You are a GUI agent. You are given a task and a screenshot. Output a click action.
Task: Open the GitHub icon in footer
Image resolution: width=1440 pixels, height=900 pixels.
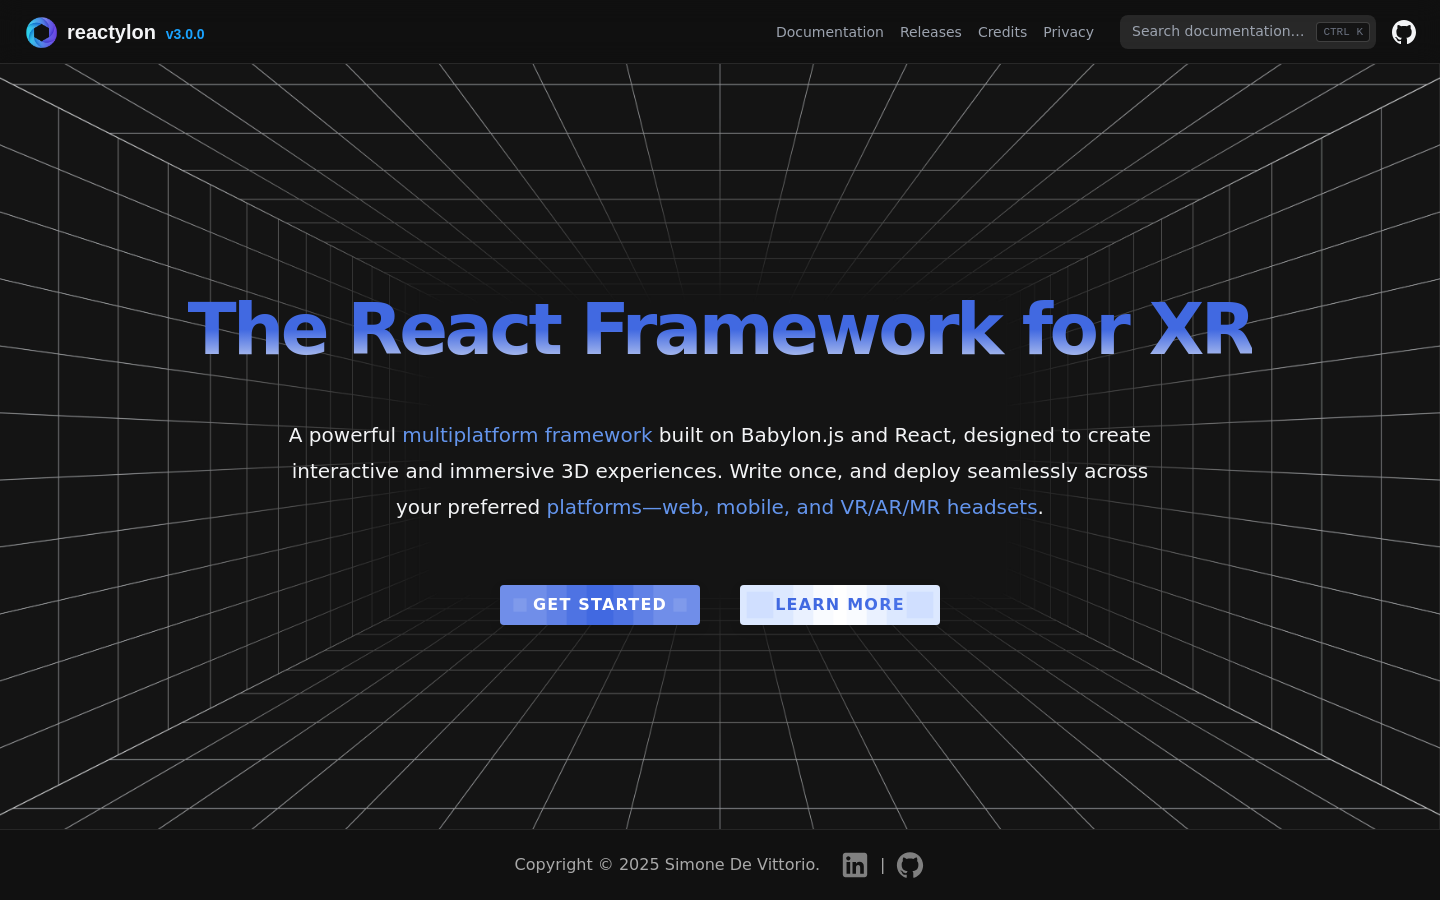pos(910,865)
